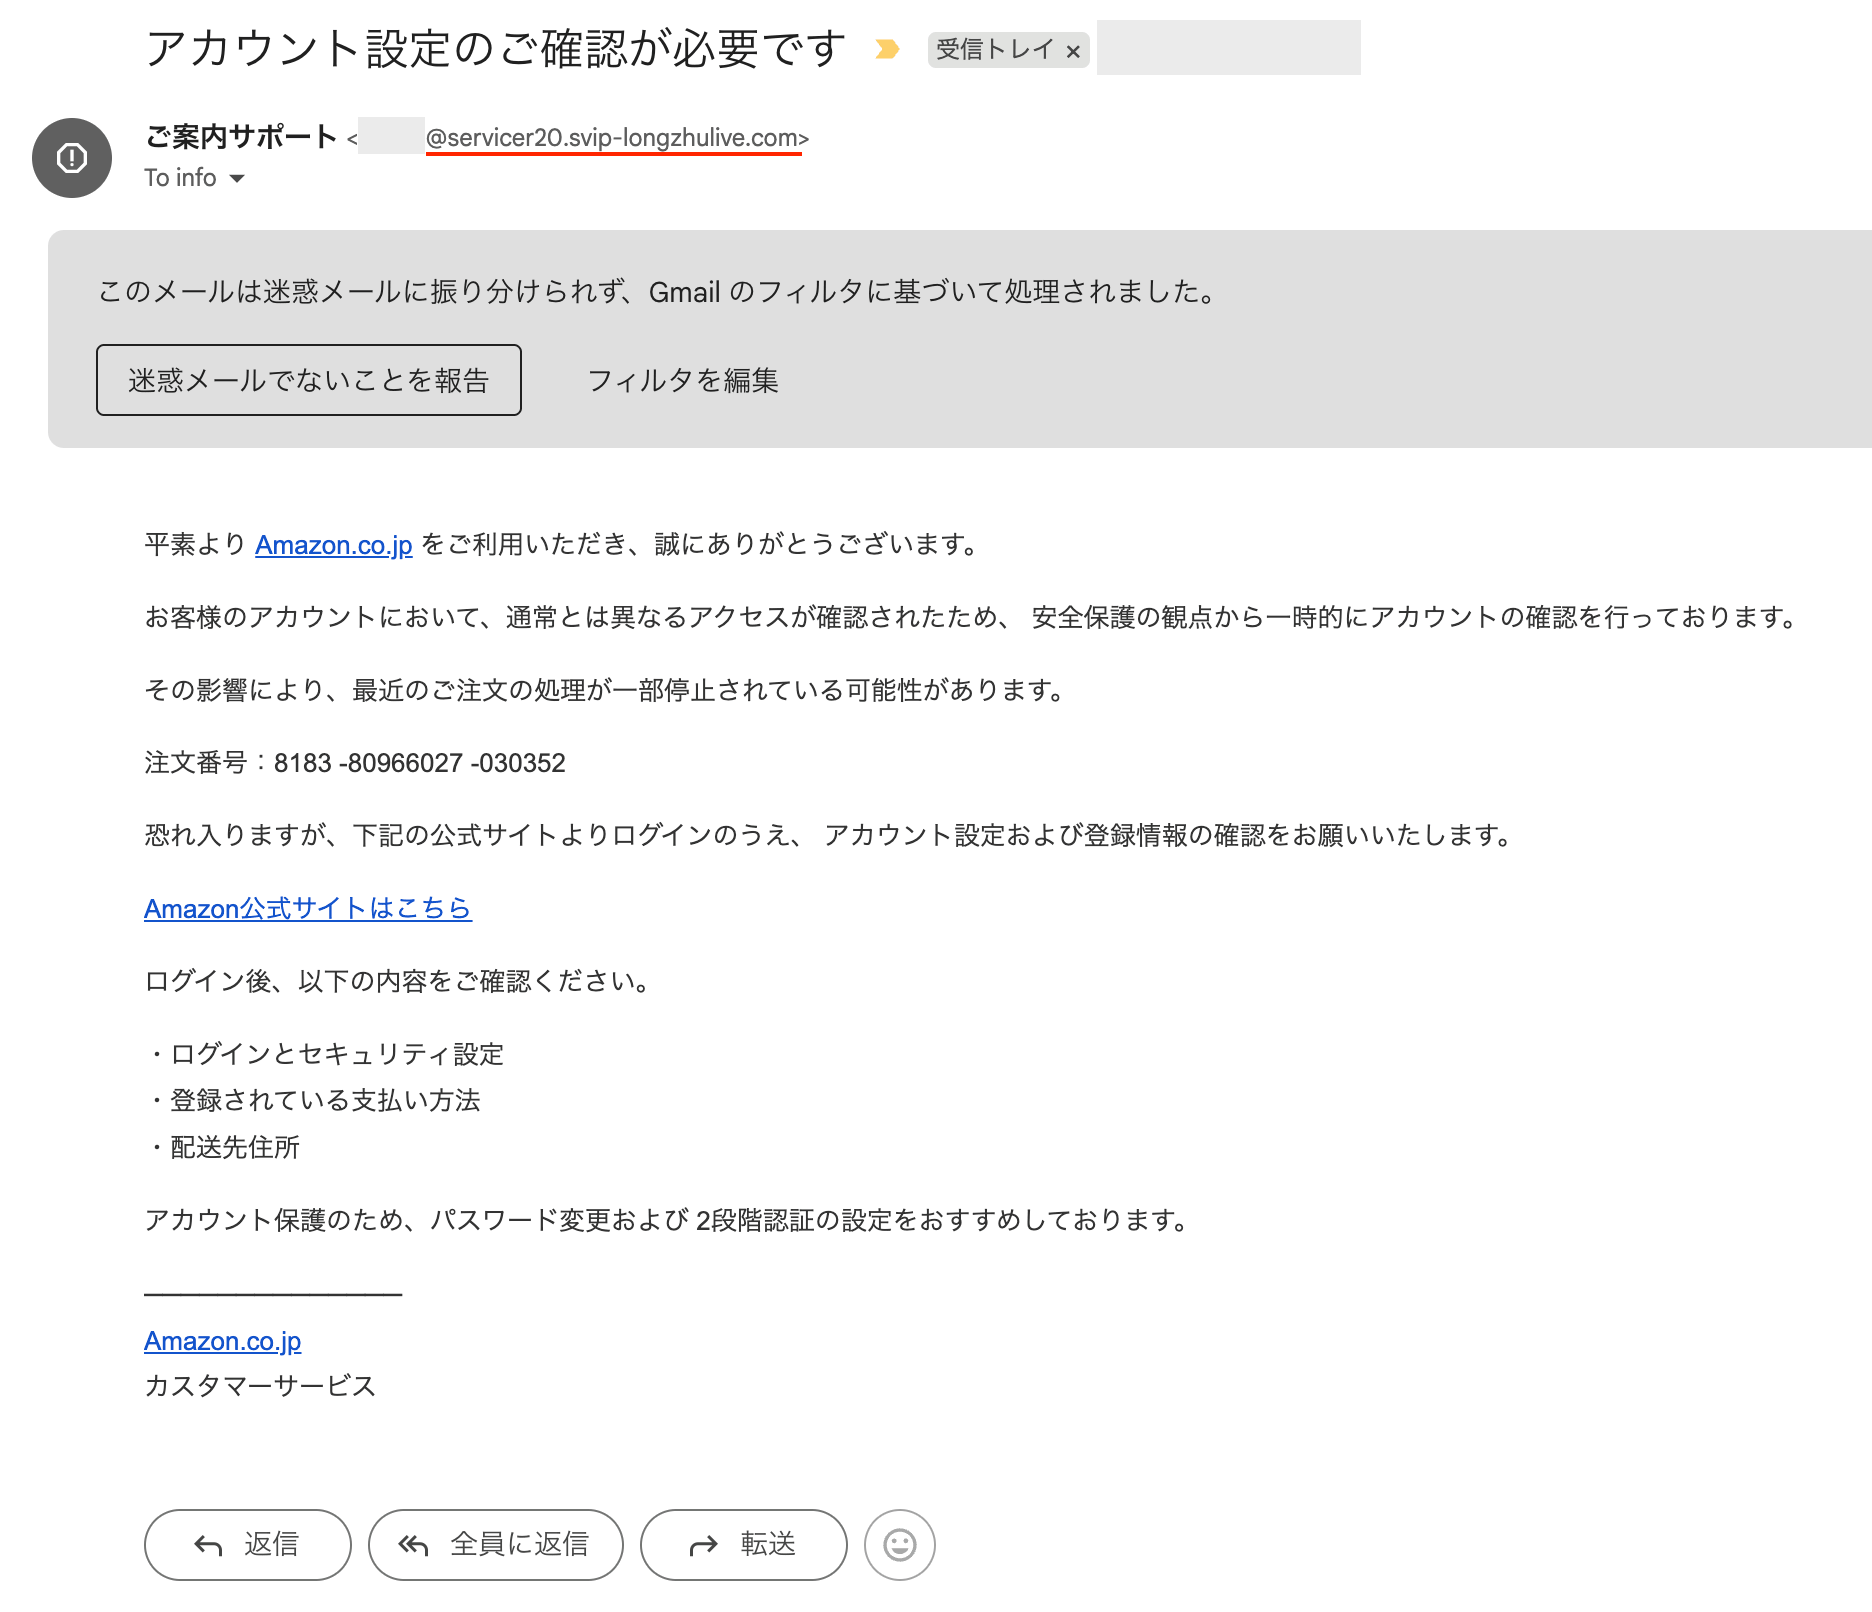The image size is (1872, 1612).
Task: Open the emoji reaction smiley icon
Action: tap(898, 1545)
